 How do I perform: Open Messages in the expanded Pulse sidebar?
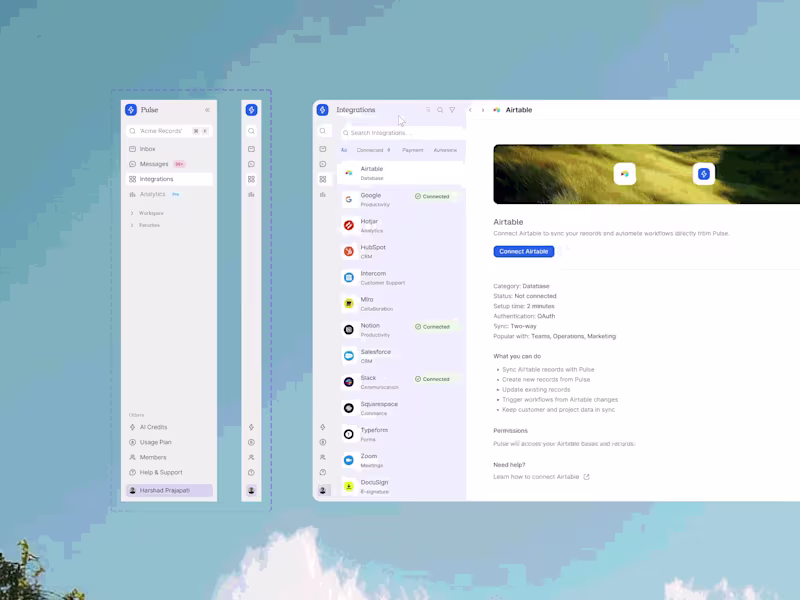click(169, 164)
